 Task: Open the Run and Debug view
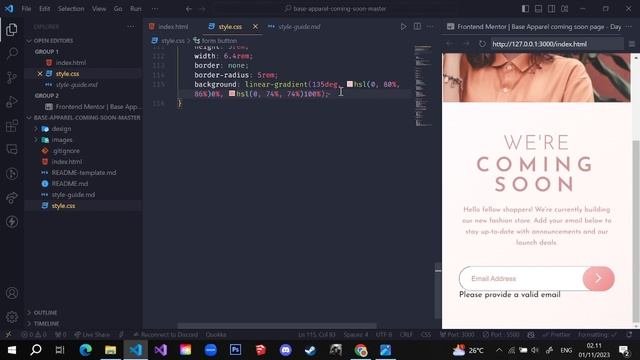12,101
